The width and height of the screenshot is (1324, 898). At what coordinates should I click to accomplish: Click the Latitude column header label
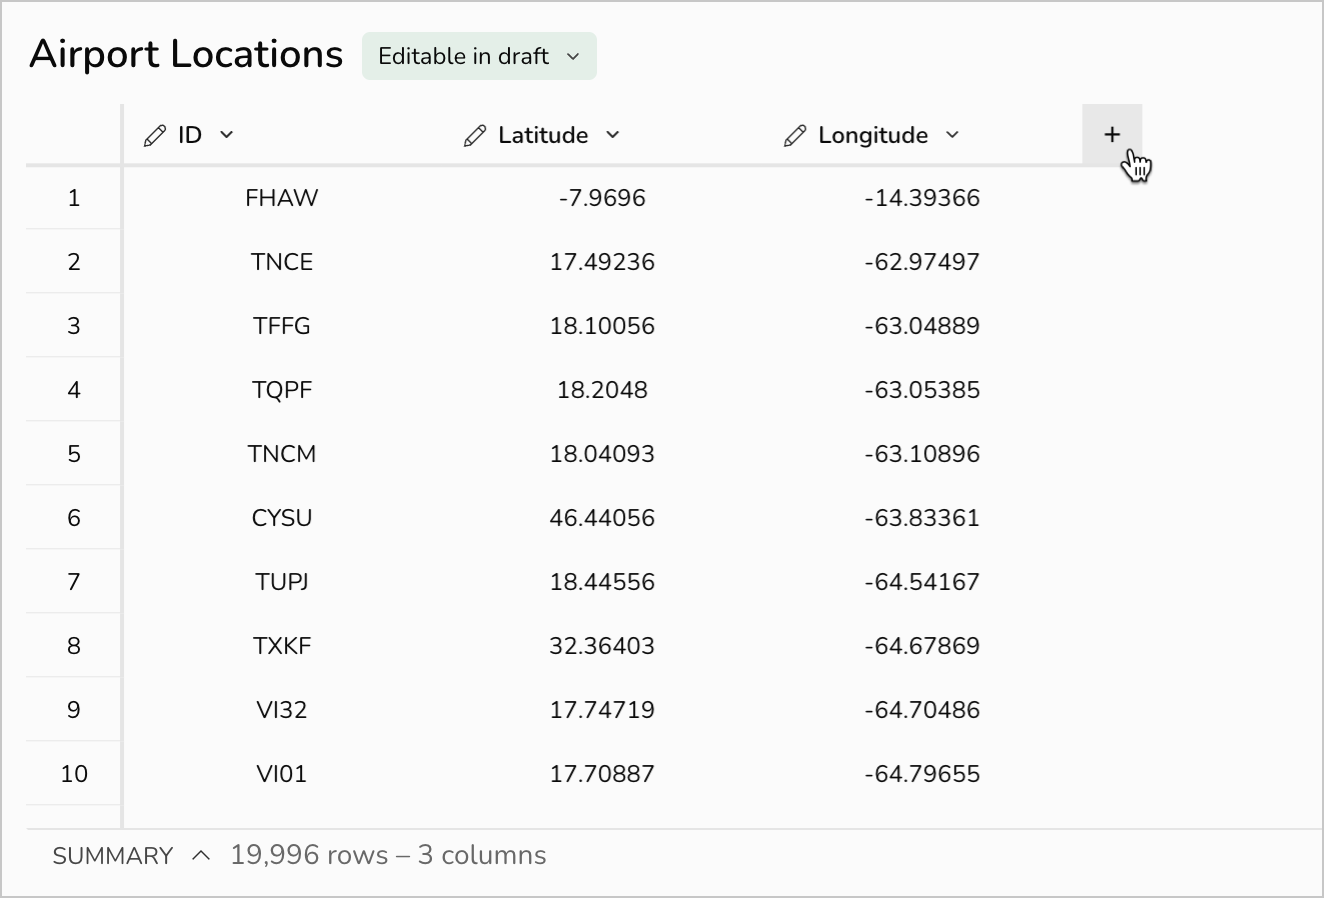tap(543, 135)
